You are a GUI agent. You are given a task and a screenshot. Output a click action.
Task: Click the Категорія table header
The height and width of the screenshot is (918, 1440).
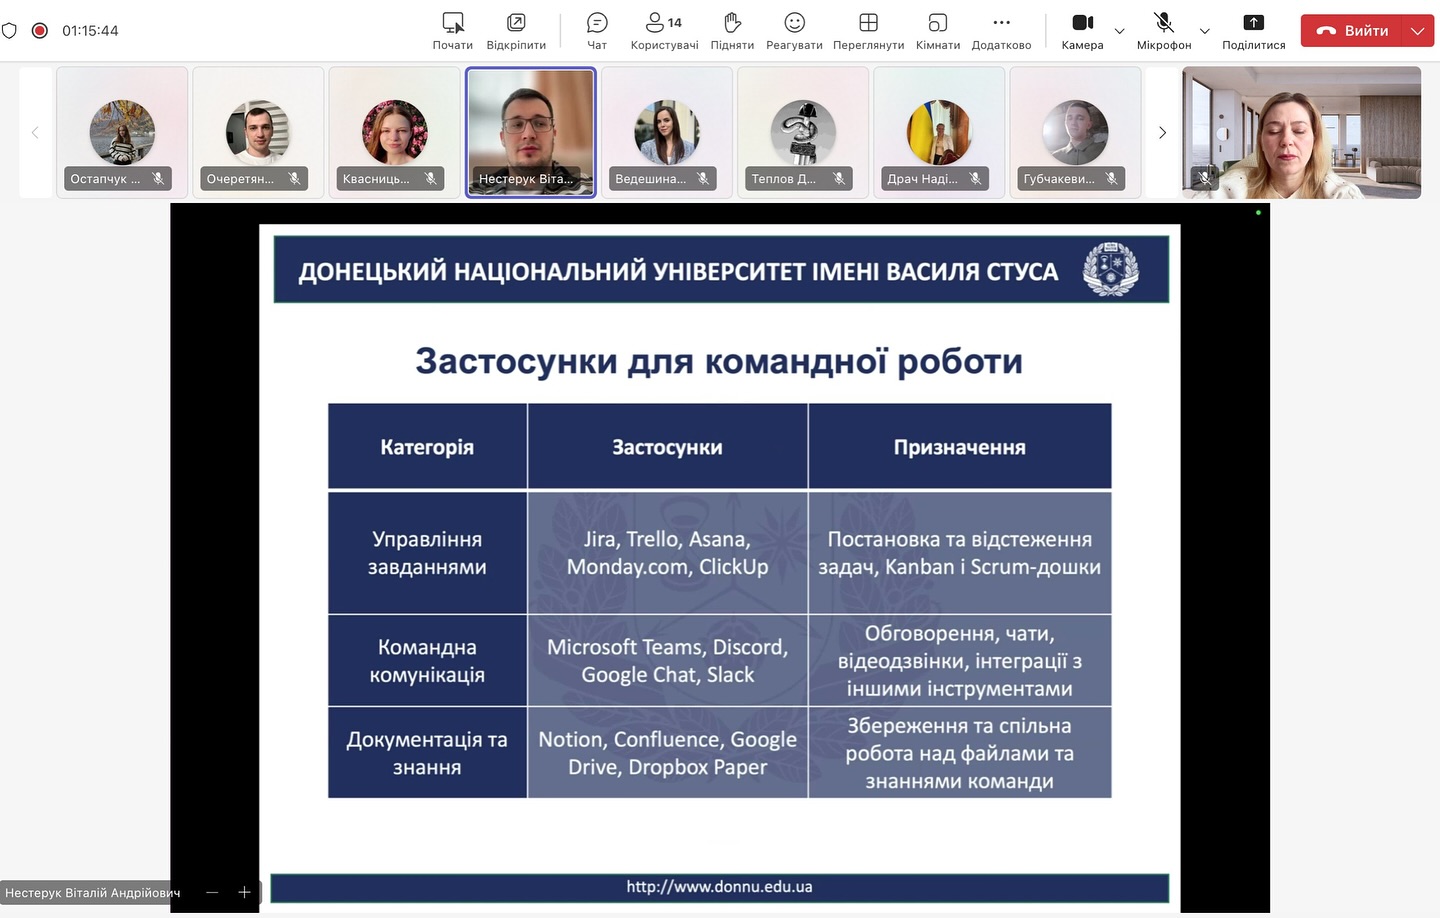pos(427,447)
